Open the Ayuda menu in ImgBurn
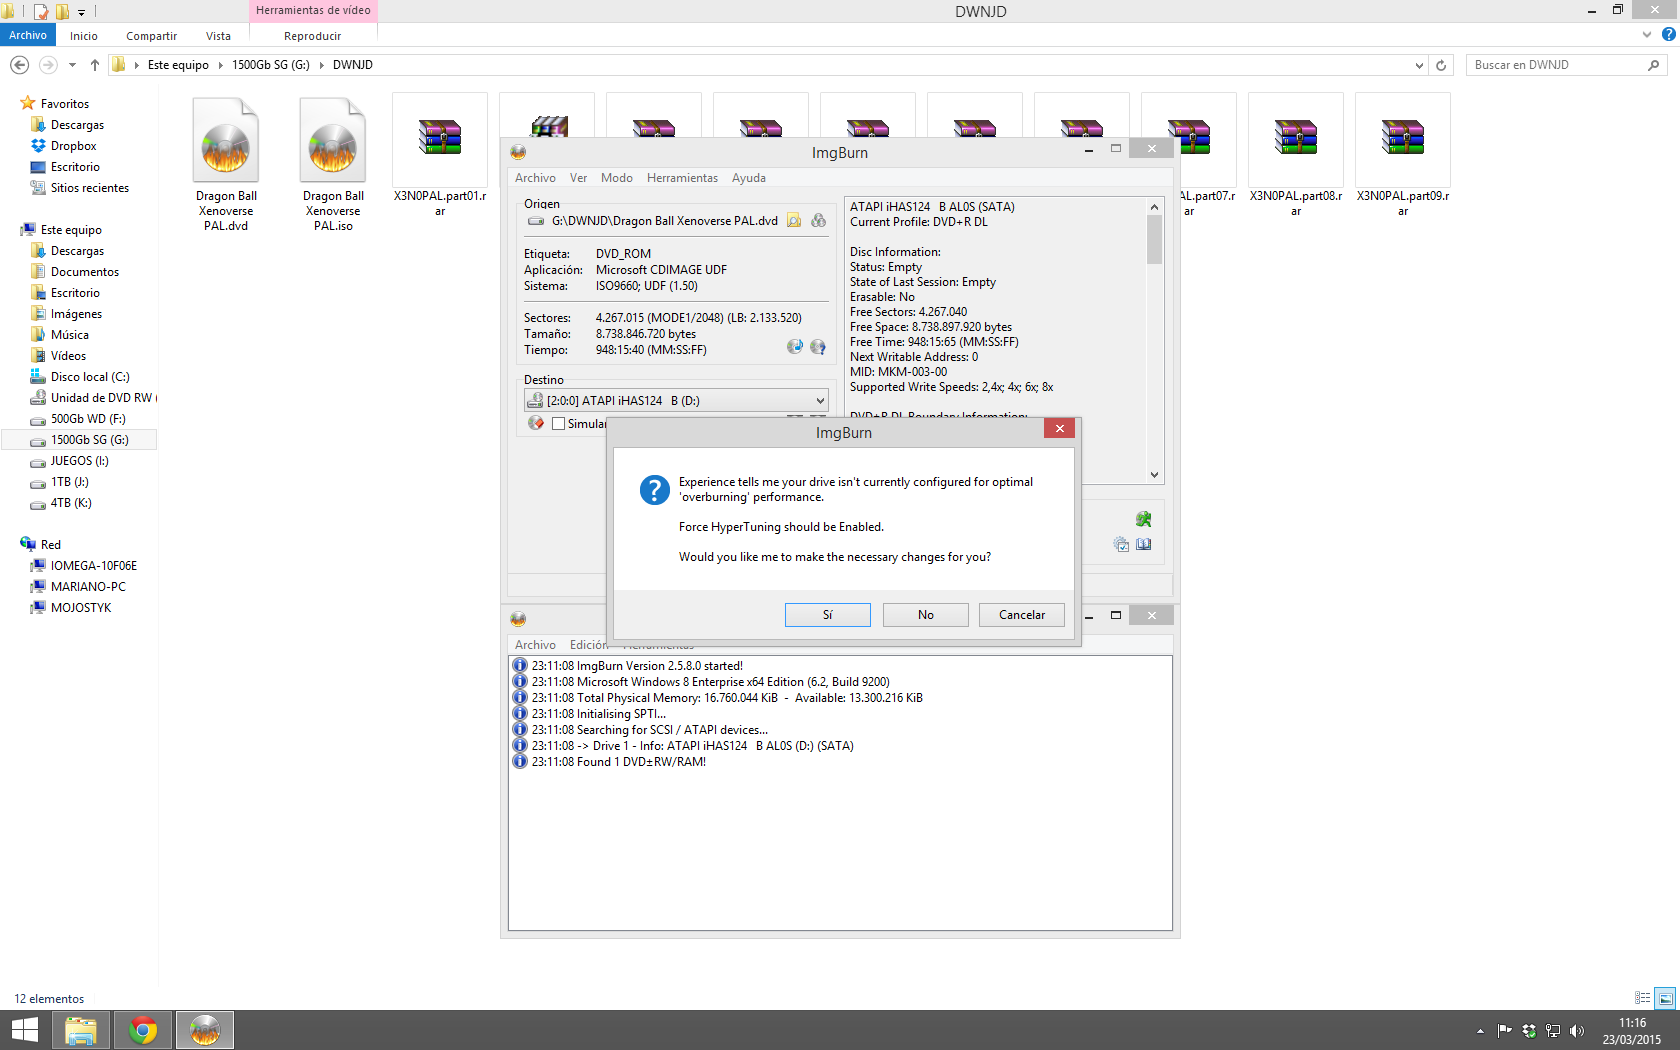This screenshot has width=1680, height=1050. point(748,178)
